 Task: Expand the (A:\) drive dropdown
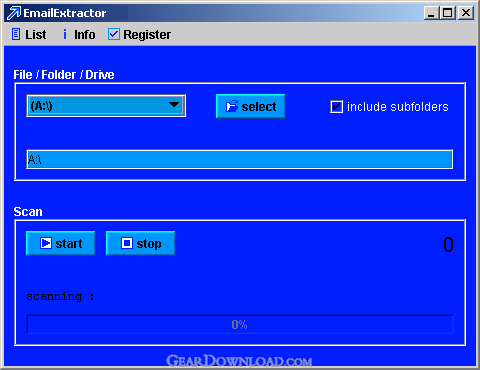pyautogui.click(x=106, y=106)
